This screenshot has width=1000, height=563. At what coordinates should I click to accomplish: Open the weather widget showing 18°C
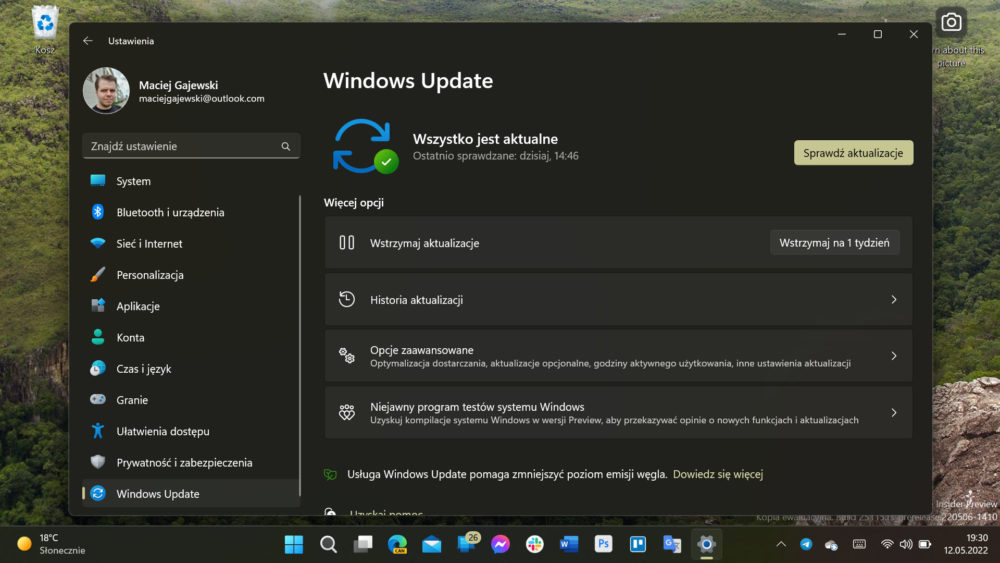(51, 544)
